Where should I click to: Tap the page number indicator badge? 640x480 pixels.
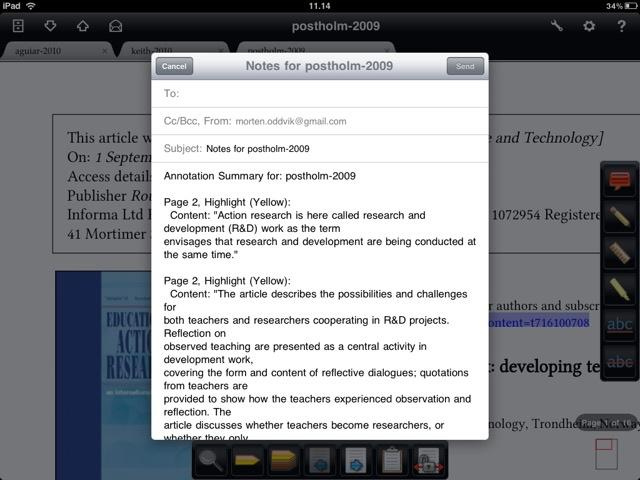(606, 423)
